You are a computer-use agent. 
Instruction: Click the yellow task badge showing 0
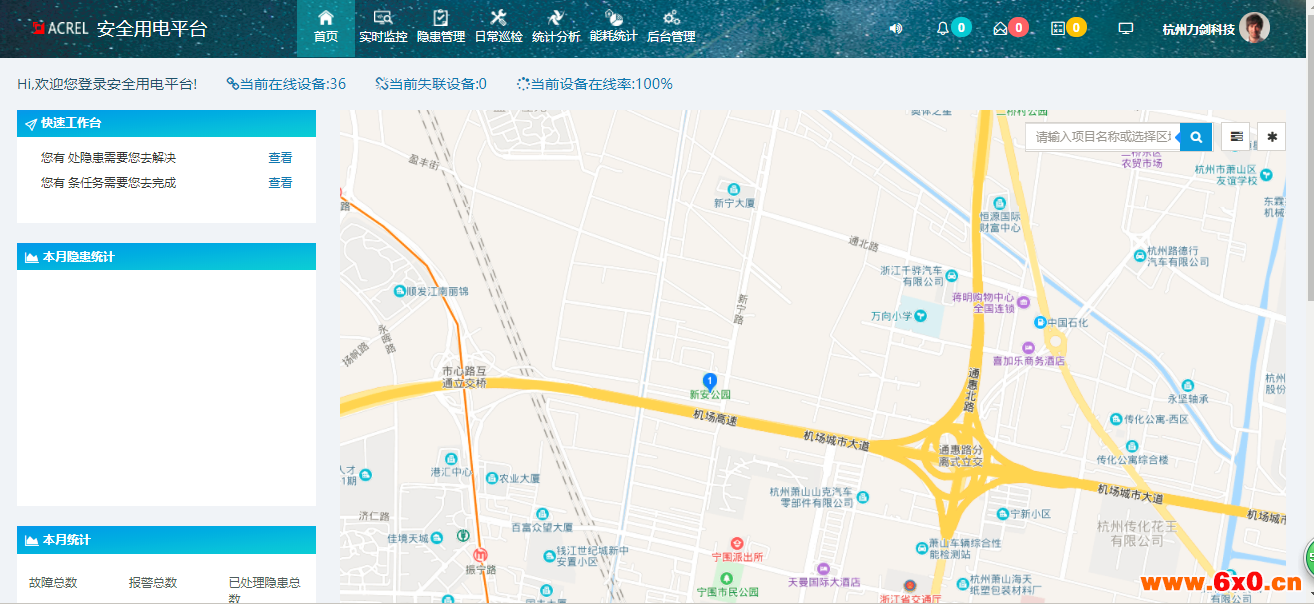click(x=1076, y=28)
